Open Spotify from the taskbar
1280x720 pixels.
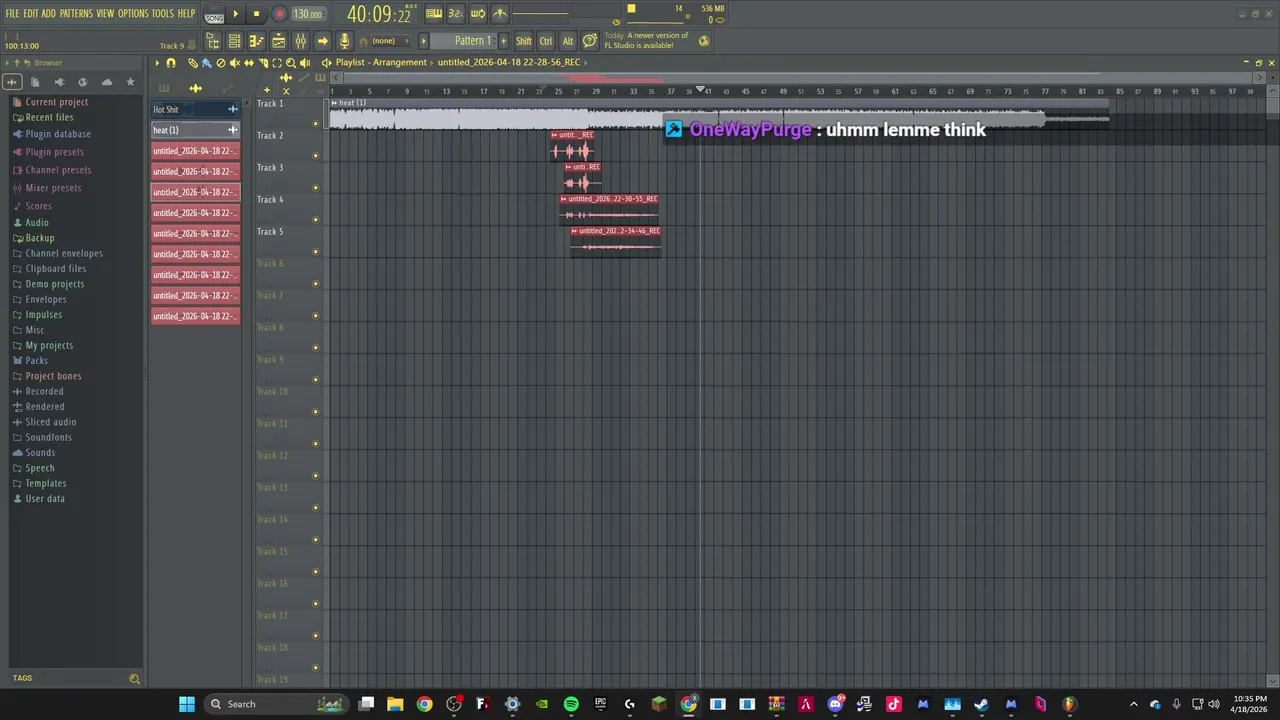(x=571, y=704)
